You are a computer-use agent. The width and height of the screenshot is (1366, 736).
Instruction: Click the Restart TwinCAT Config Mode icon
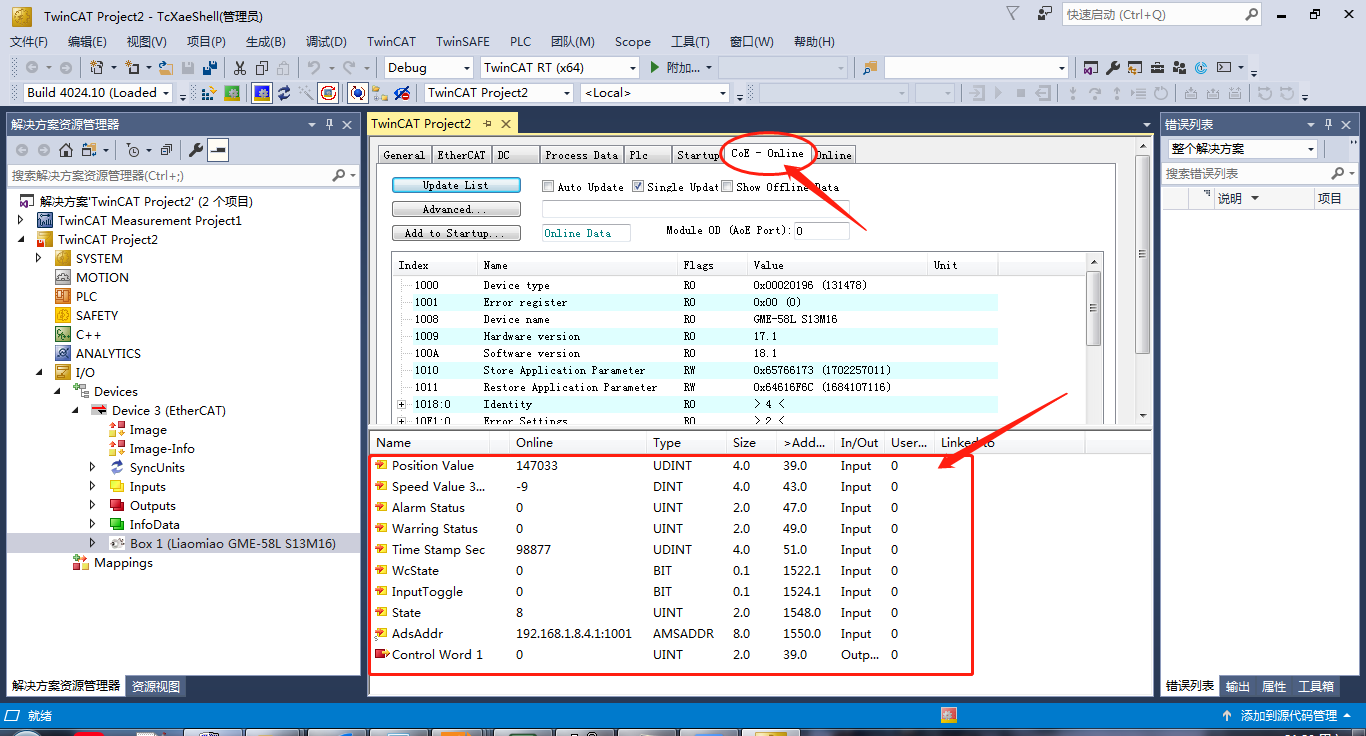(262, 93)
